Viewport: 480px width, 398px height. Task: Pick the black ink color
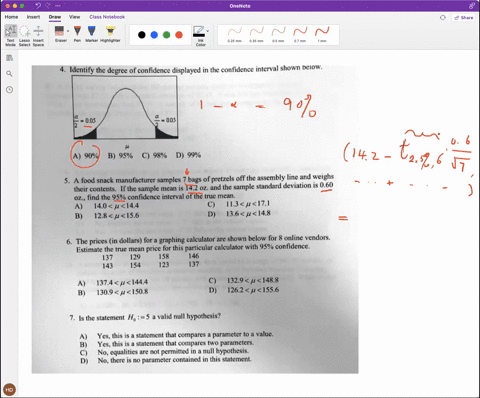pyautogui.click(x=142, y=35)
